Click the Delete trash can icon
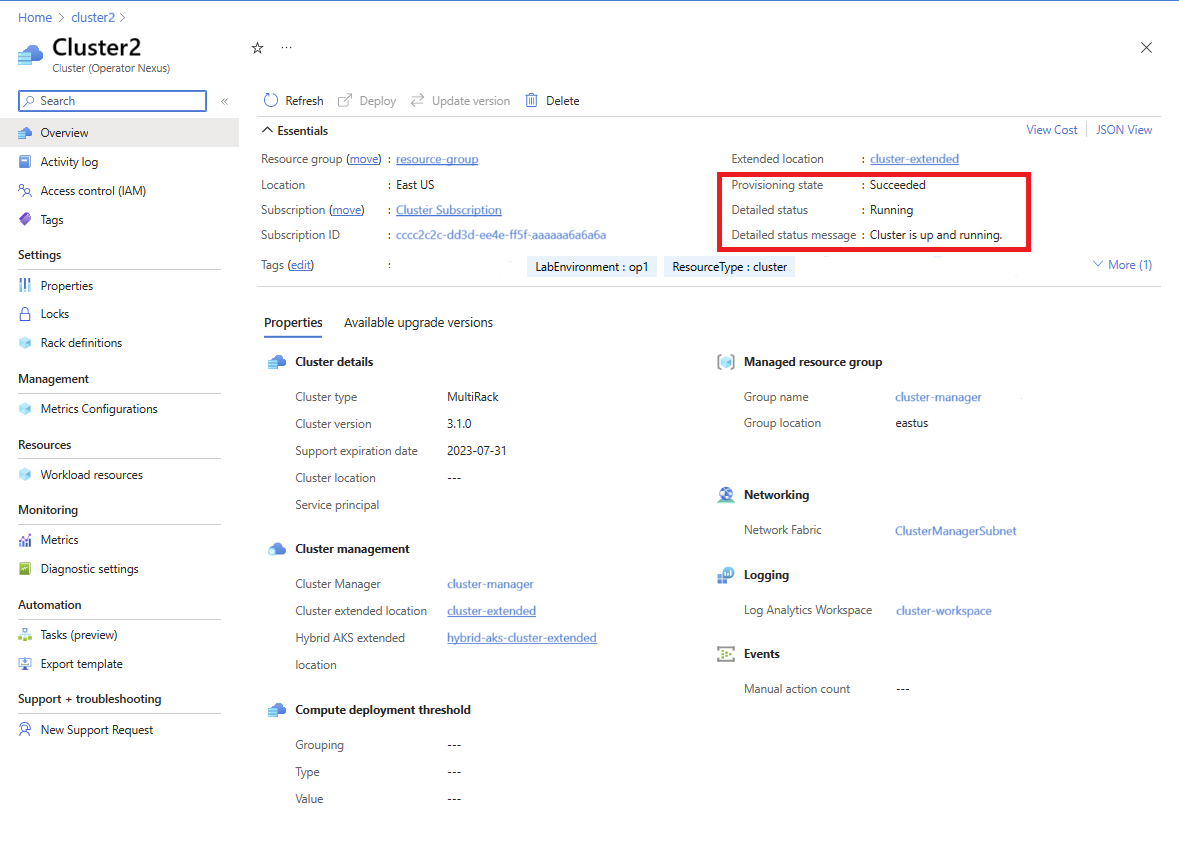 532,101
